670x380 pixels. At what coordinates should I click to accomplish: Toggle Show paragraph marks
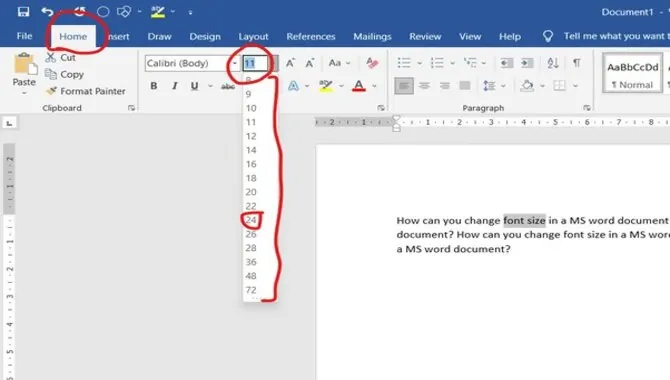(x=576, y=63)
